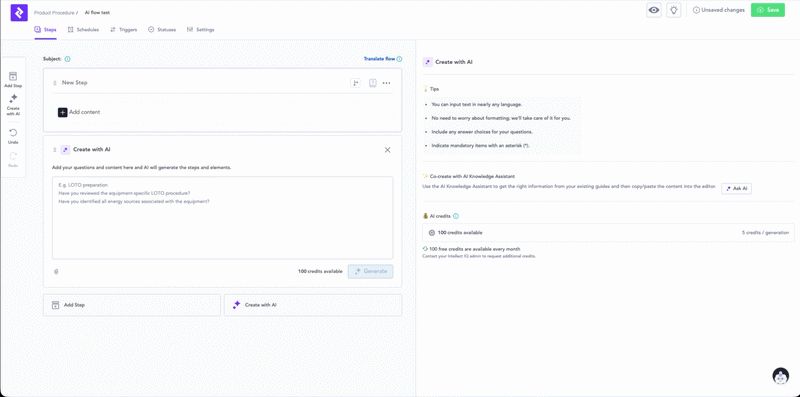Click Create with AI in the left sidebar
This screenshot has height=397, width=800.
point(13,105)
